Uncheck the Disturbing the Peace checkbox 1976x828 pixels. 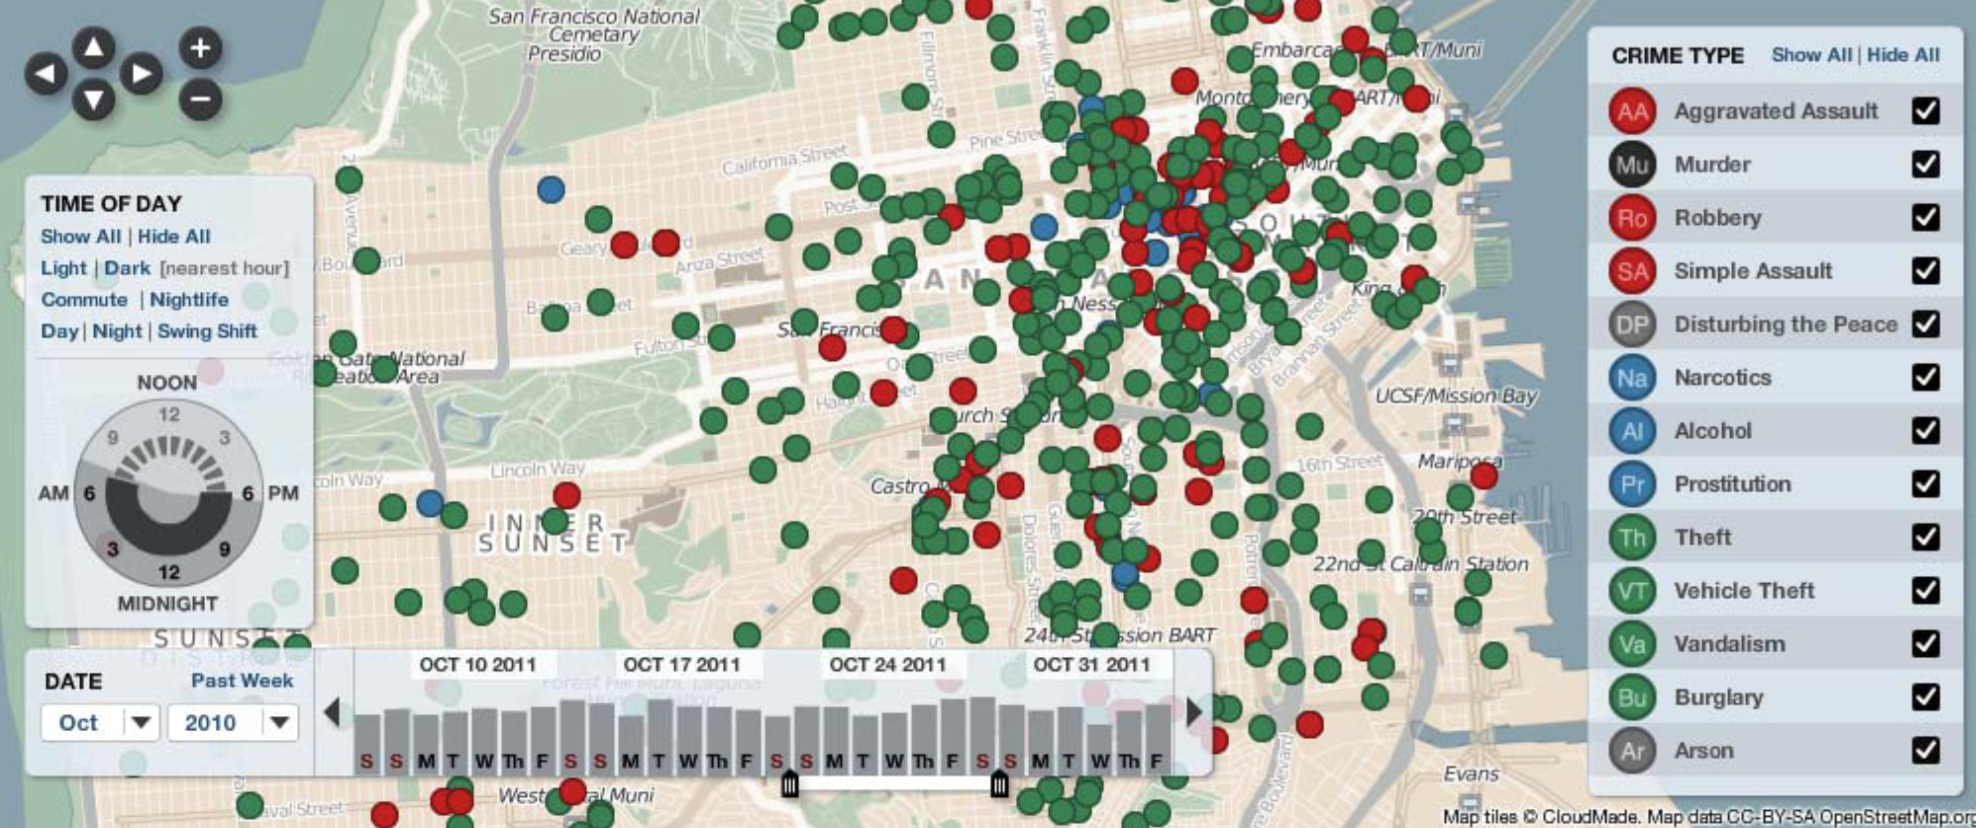(1925, 324)
